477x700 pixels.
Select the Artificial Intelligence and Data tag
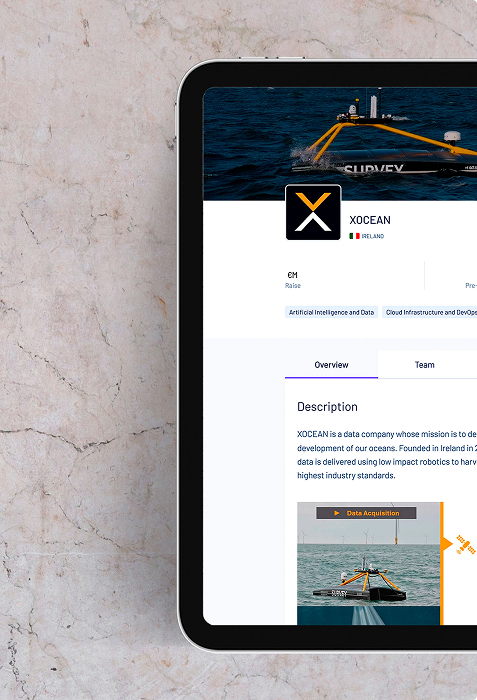tap(331, 312)
